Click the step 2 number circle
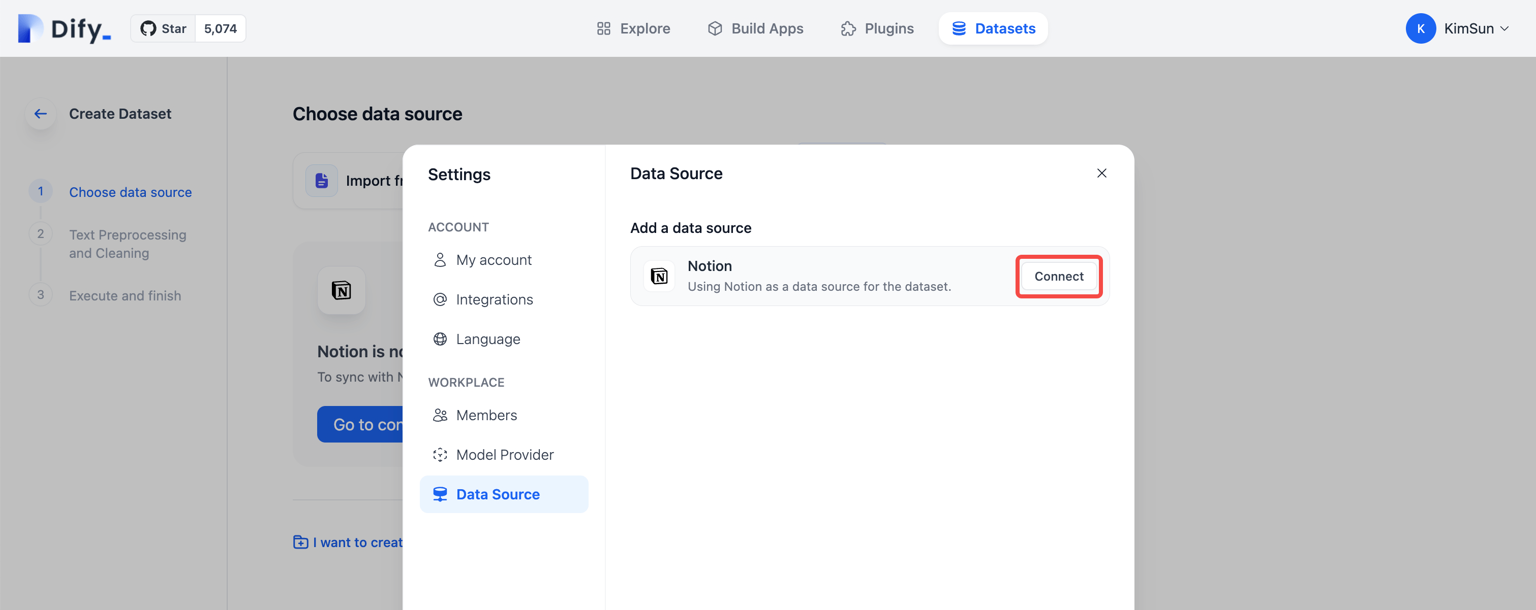1536x610 pixels. [x=40, y=234]
